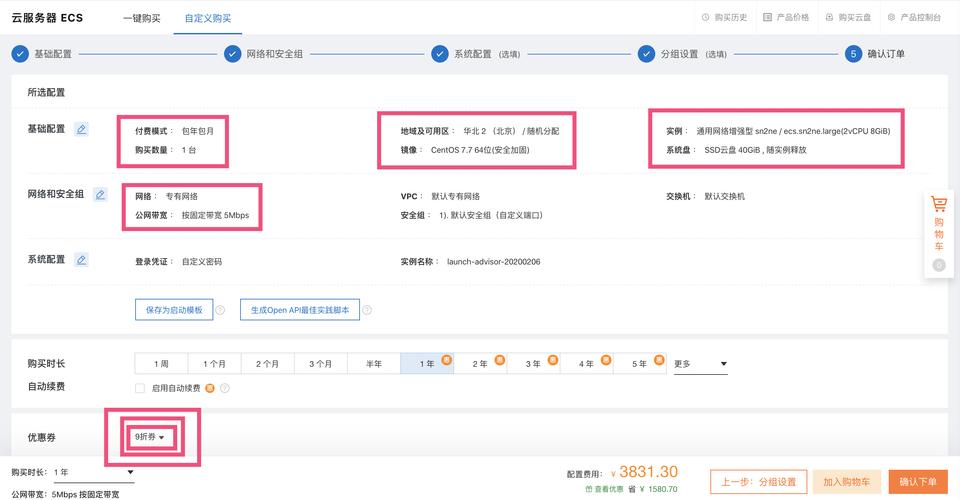Go to the 系统配置 (选填) step label
The width and height of the screenshot is (960, 500).
click(x=487, y=54)
